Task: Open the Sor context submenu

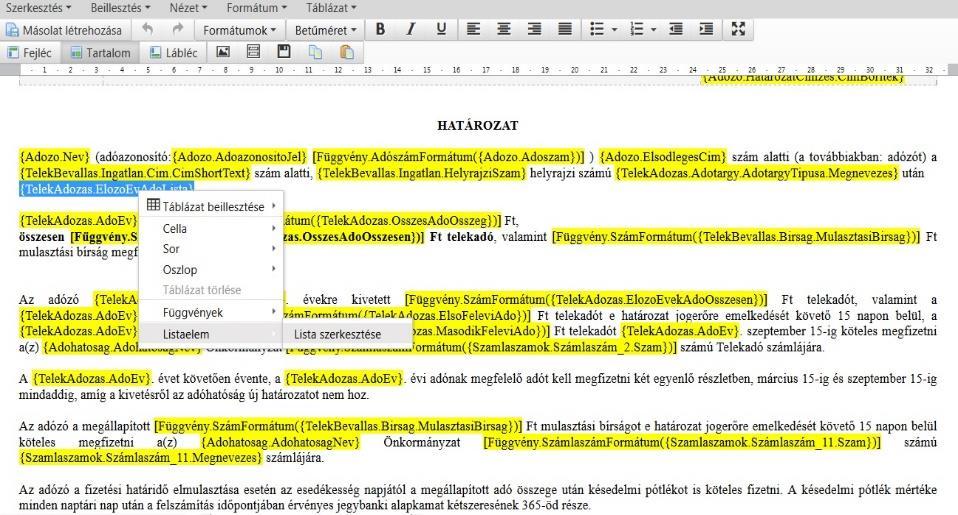Action: (211, 249)
